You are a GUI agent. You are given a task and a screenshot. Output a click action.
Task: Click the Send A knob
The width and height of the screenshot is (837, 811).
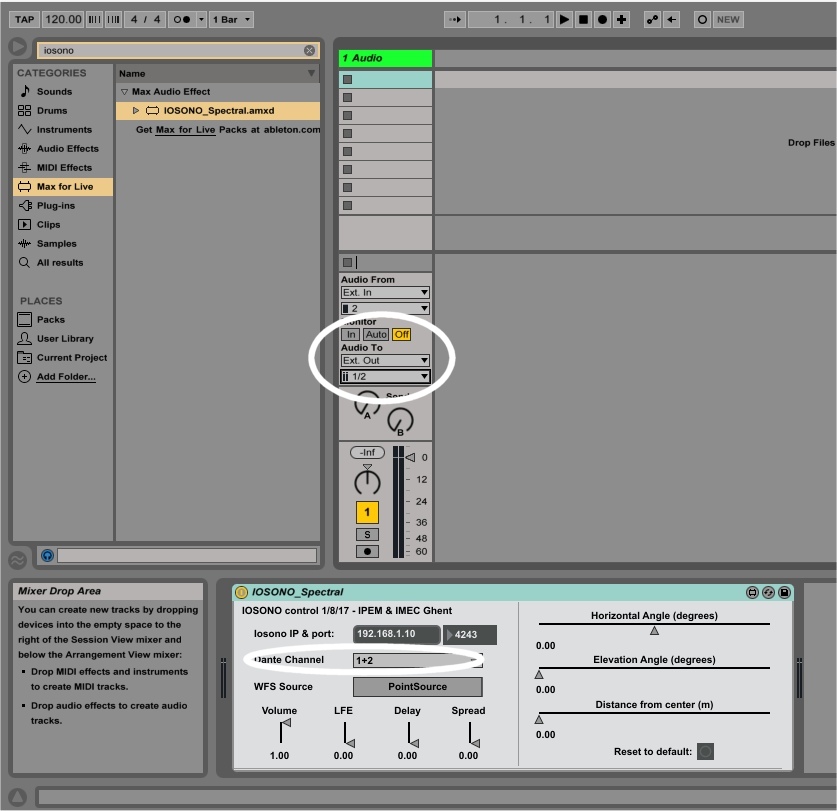(x=367, y=405)
